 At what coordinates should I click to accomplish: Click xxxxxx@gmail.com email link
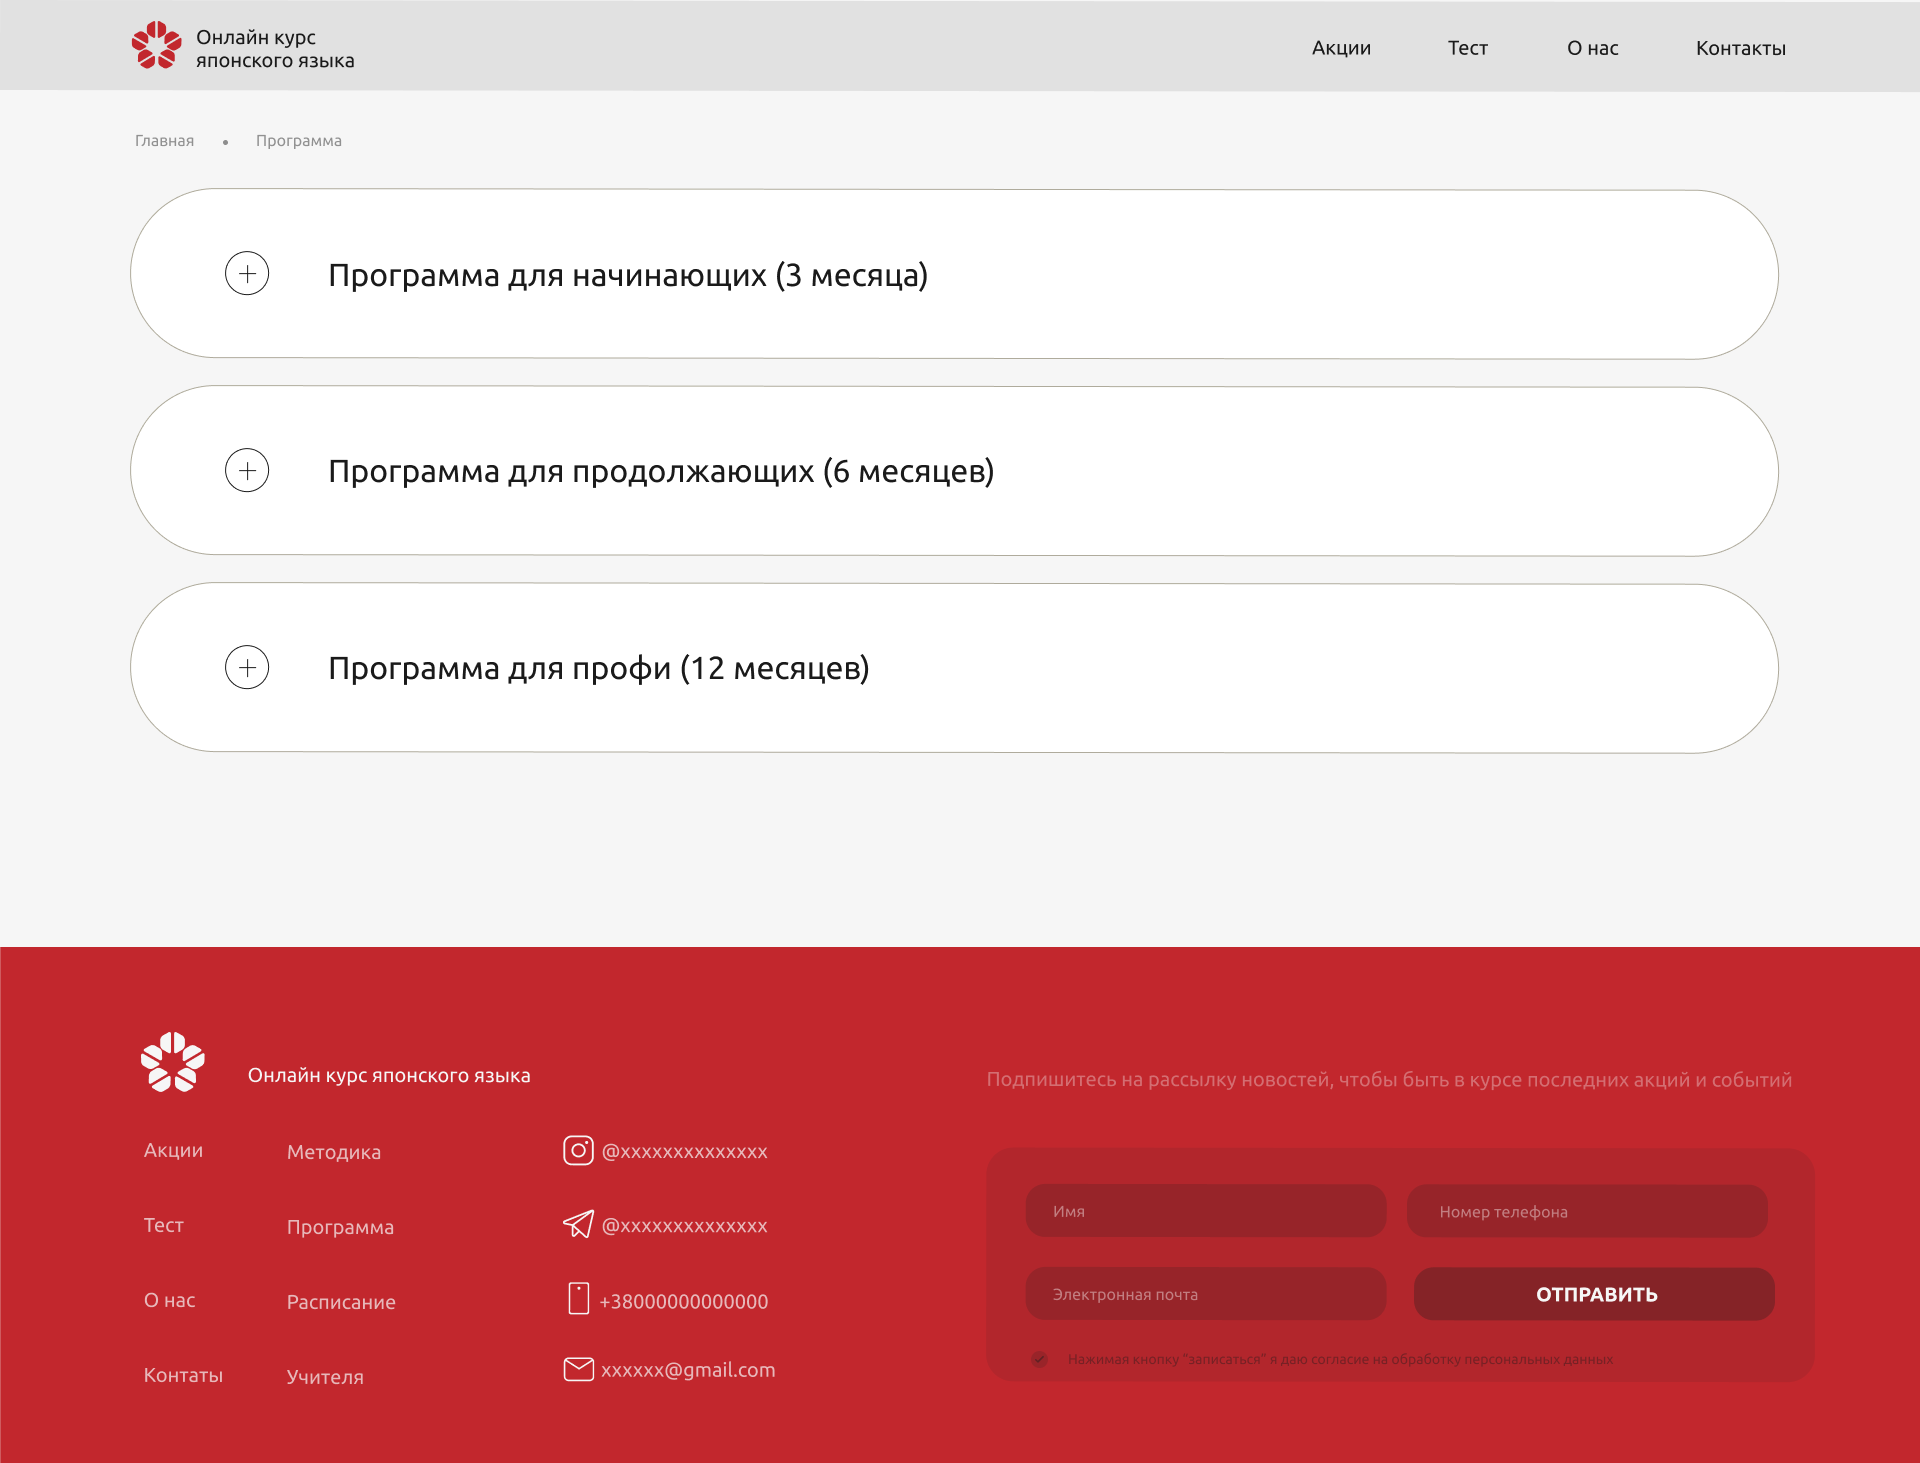[688, 1370]
